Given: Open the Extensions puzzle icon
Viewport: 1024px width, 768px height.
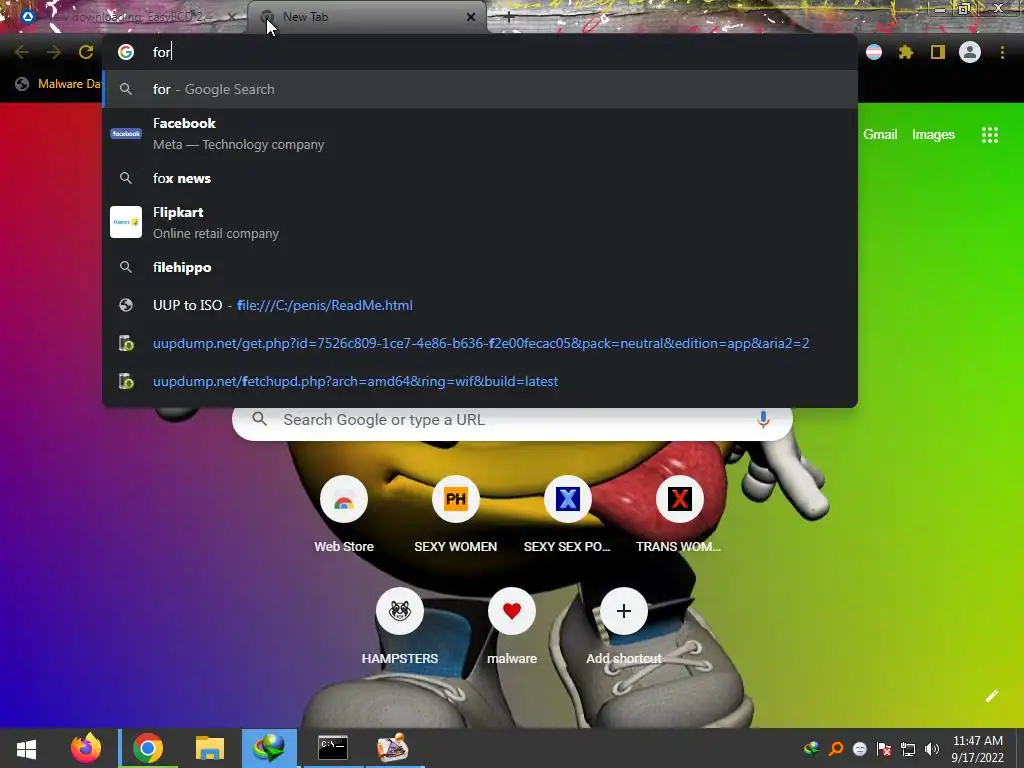Looking at the screenshot, I should [x=906, y=52].
